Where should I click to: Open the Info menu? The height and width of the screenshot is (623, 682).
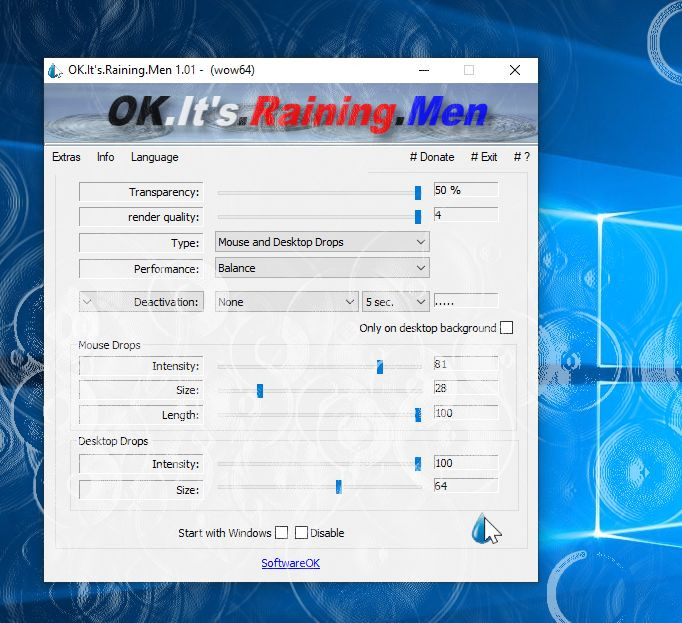[106, 157]
